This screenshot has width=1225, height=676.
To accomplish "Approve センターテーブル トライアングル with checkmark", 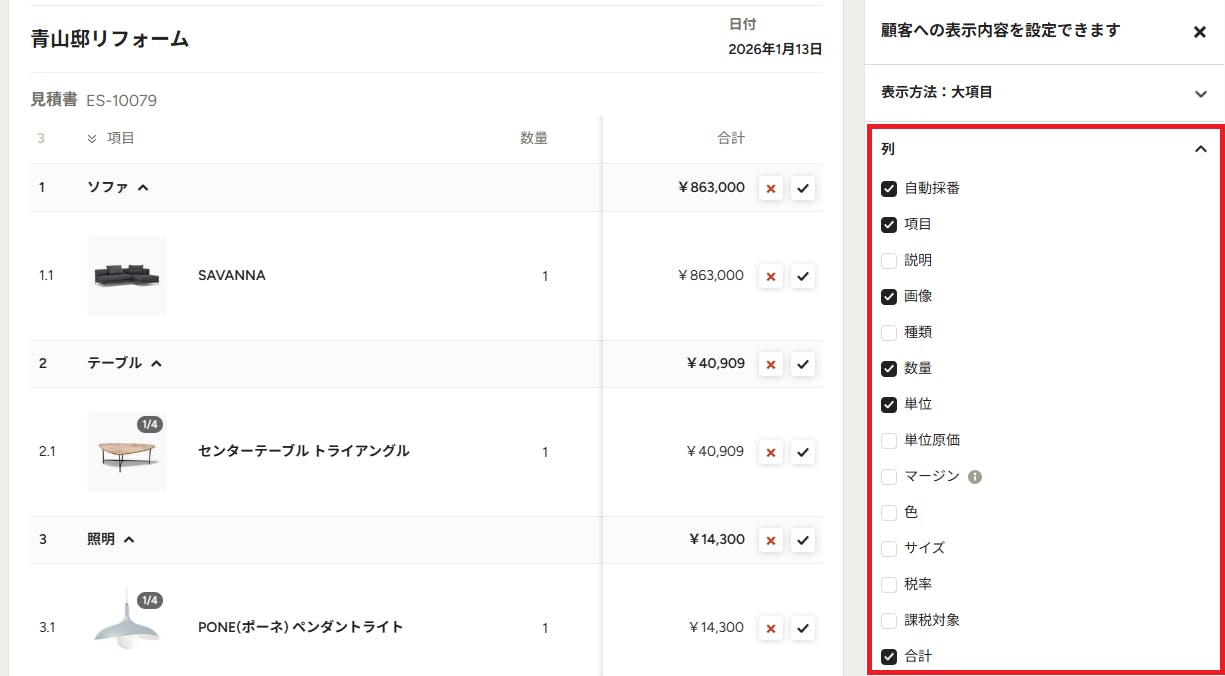I will [803, 452].
